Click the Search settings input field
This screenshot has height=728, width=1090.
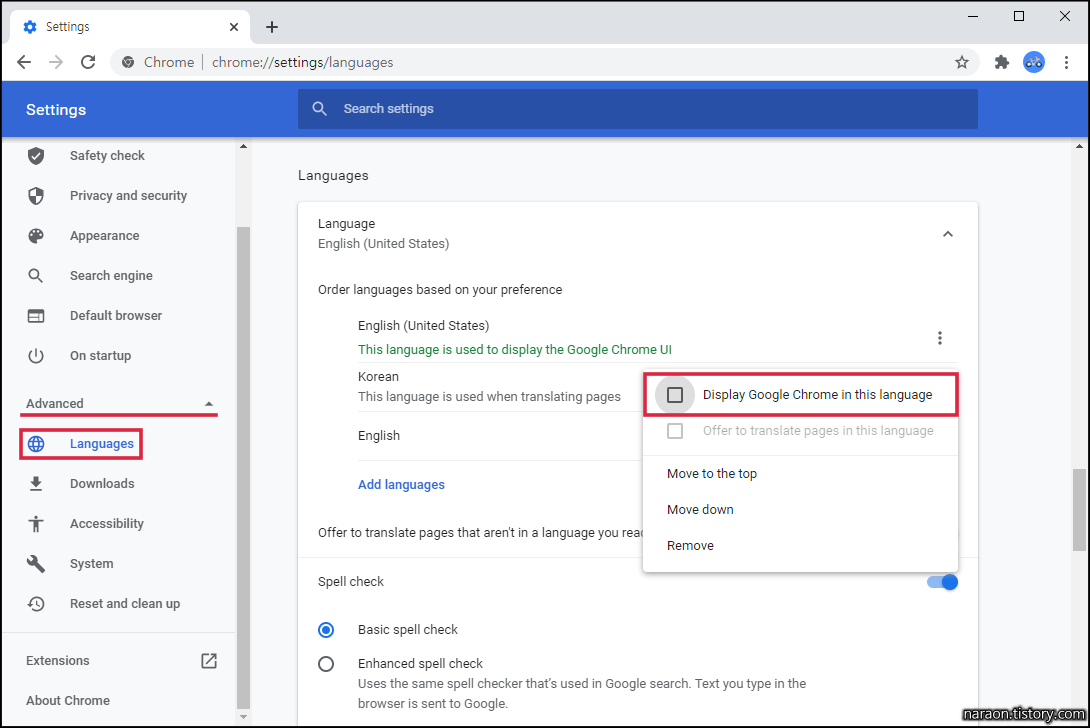(x=637, y=108)
